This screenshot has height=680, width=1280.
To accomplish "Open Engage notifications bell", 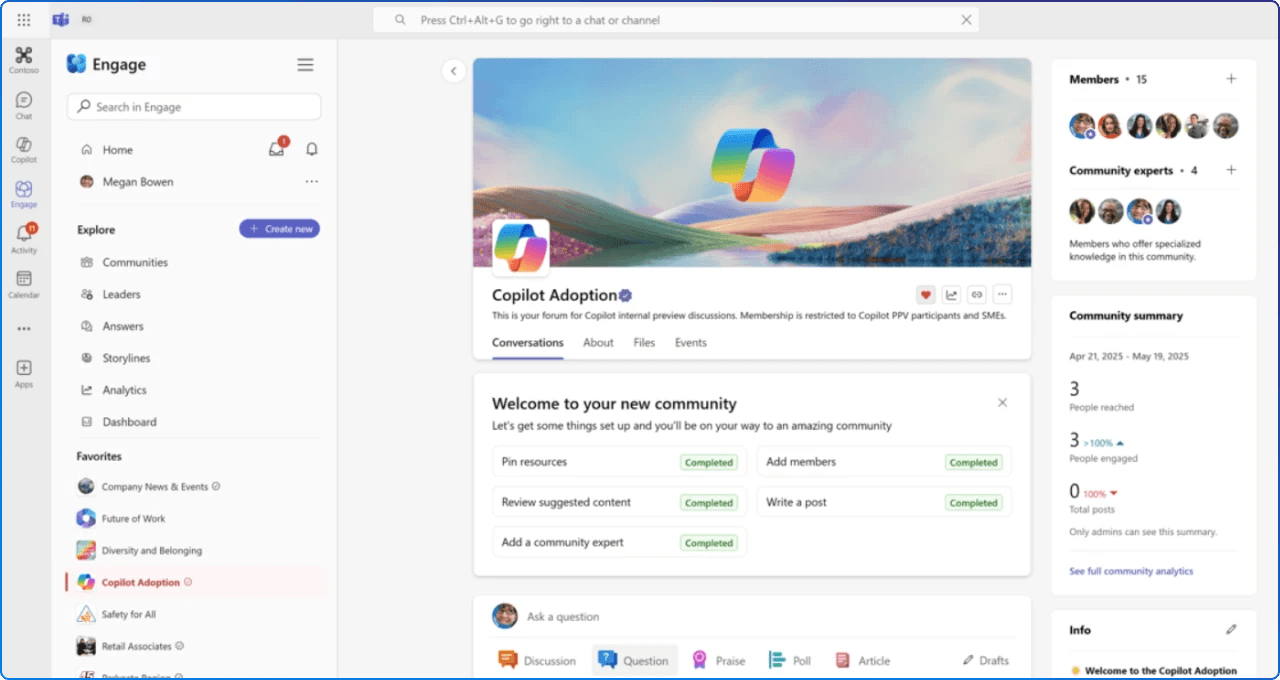I will 312,149.
